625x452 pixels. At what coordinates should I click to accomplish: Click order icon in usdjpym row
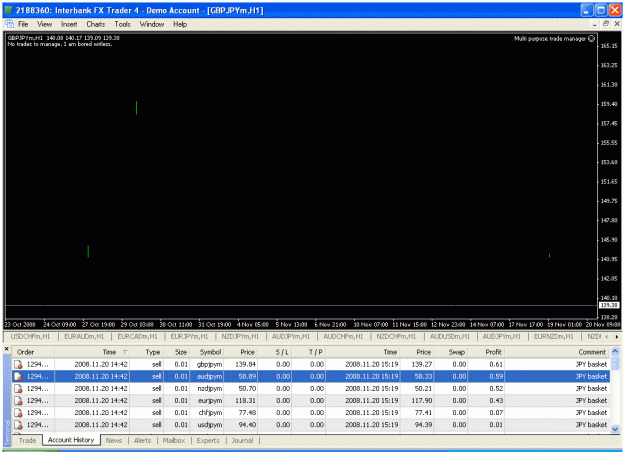coord(18,425)
